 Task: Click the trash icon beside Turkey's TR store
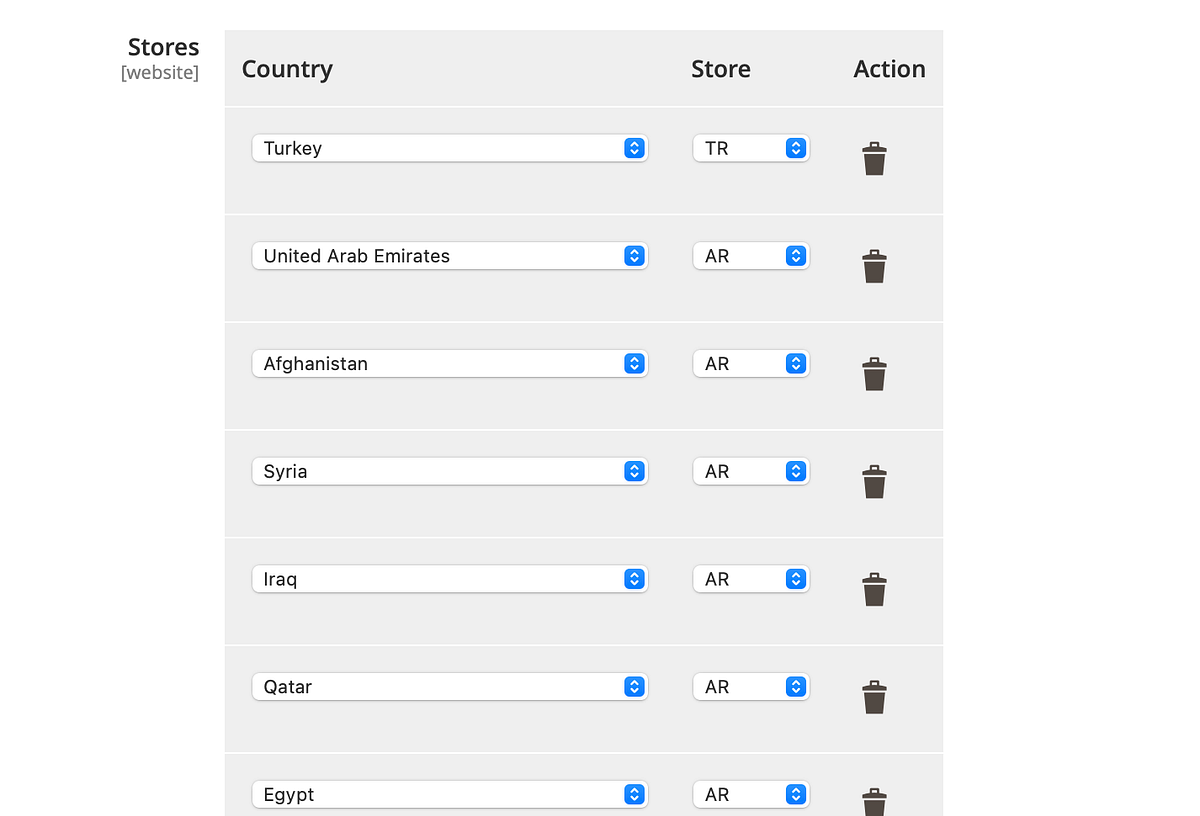(874, 158)
